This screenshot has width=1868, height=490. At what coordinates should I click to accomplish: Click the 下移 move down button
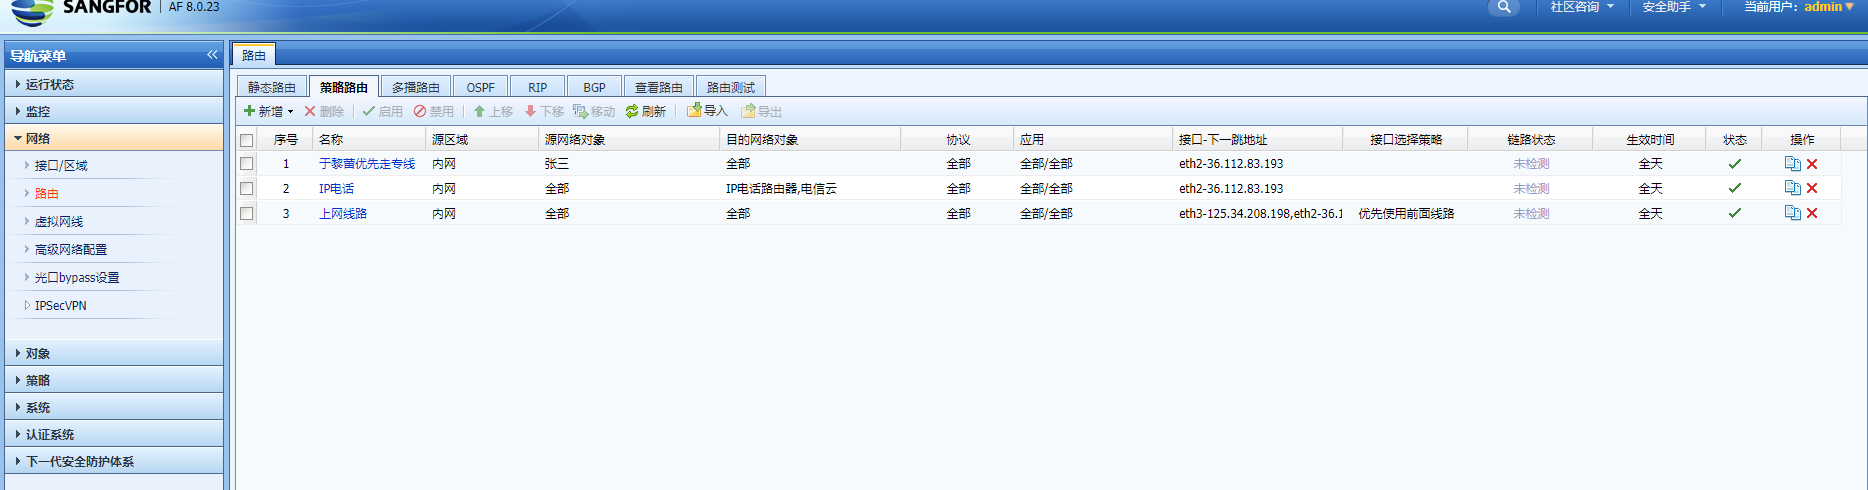point(544,111)
